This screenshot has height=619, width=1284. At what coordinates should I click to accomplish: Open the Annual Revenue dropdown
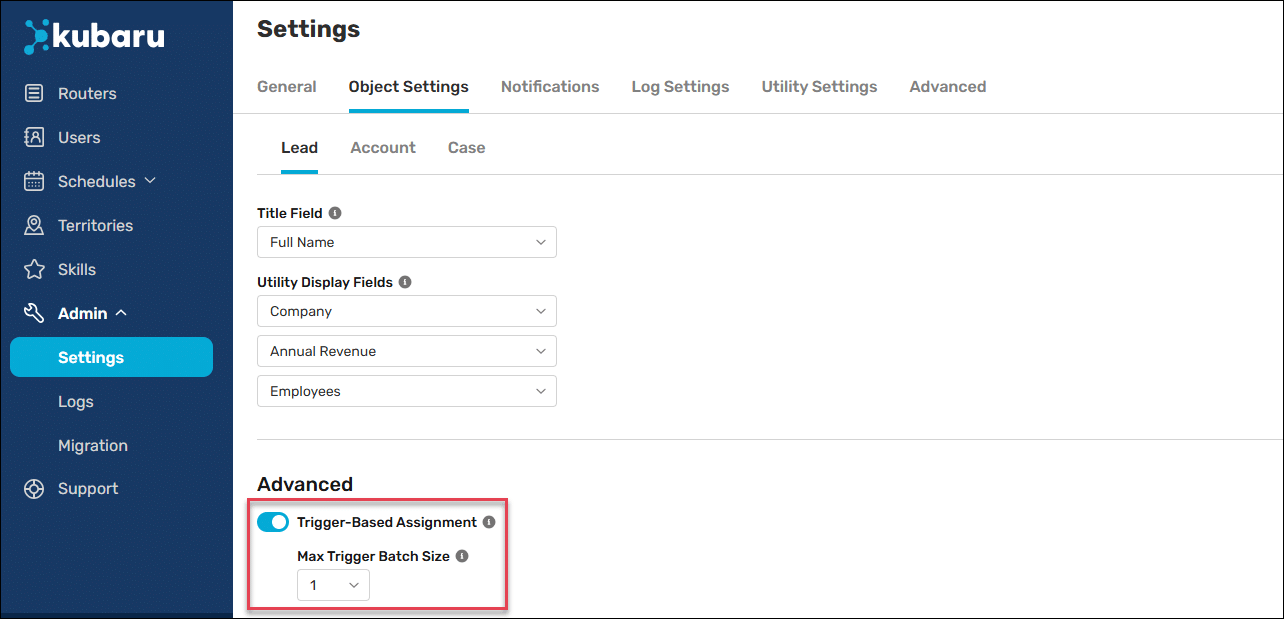(406, 351)
